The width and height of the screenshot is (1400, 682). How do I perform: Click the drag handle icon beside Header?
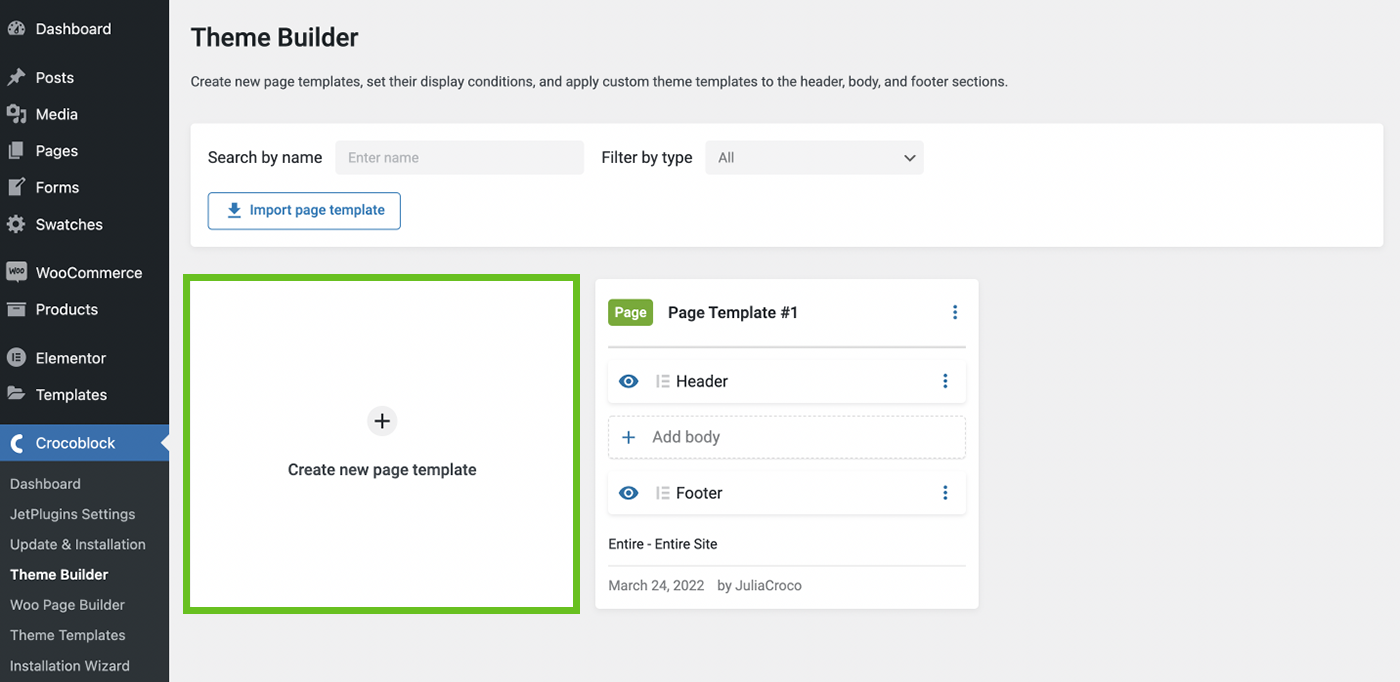(662, 381)
